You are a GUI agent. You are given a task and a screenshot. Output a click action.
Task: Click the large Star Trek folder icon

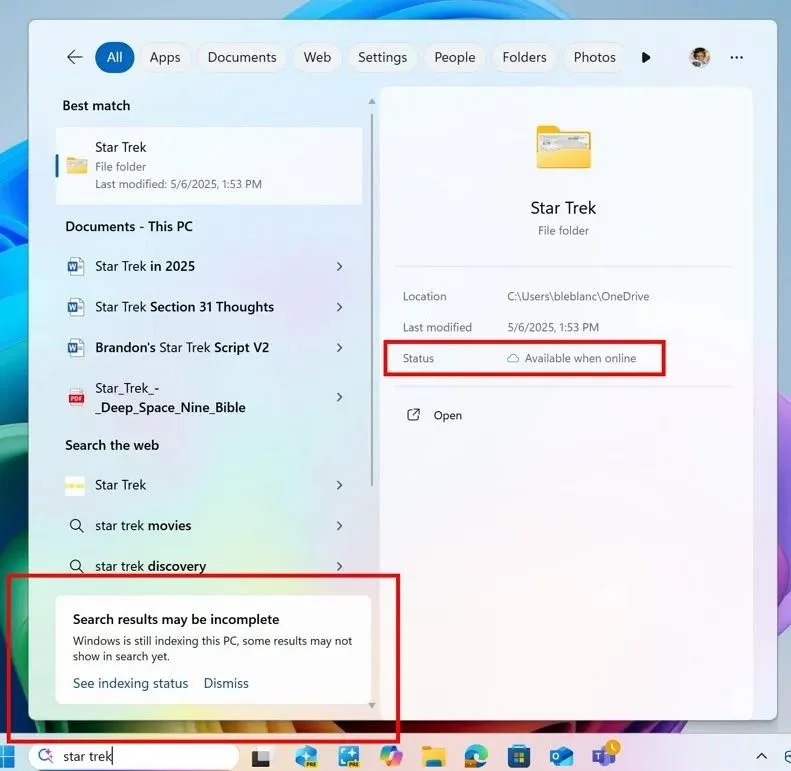tap(563, 146)
